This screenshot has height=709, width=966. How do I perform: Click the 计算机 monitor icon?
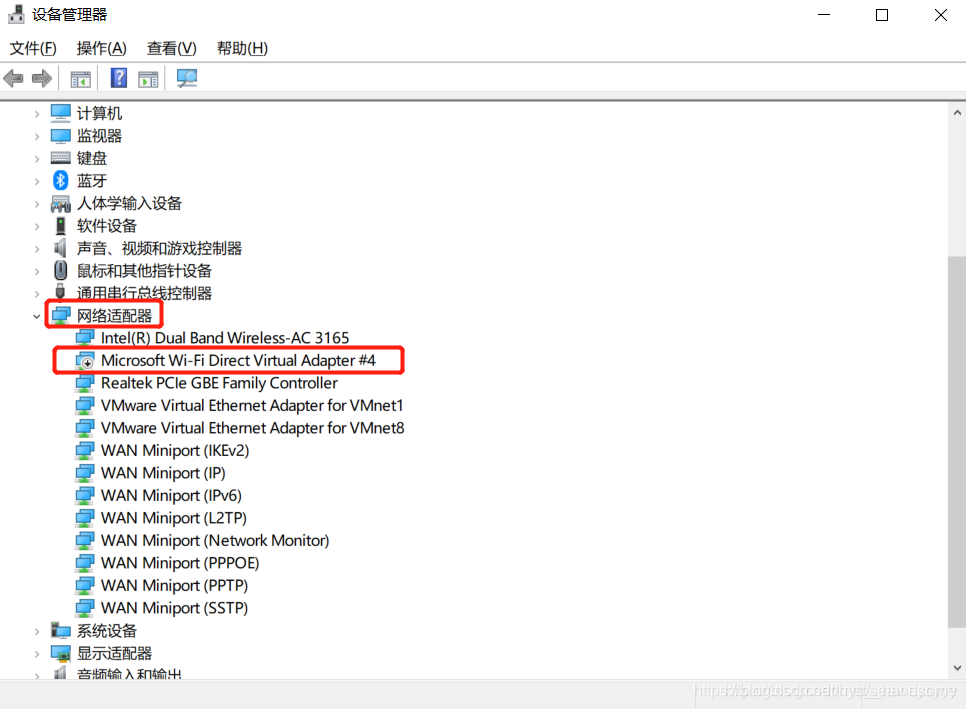point(60,113)
